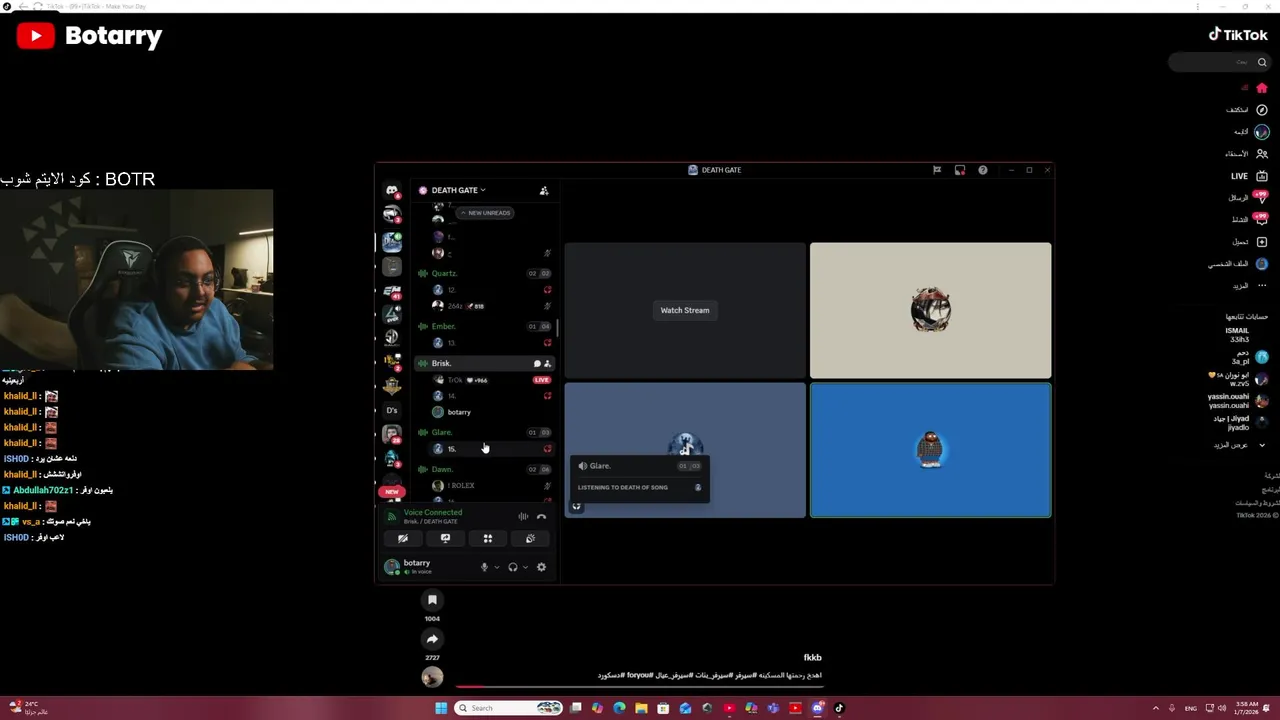Viewport: 1280px width, 720px height.
Task: Click the TikTok search field
Action: 1218,62
